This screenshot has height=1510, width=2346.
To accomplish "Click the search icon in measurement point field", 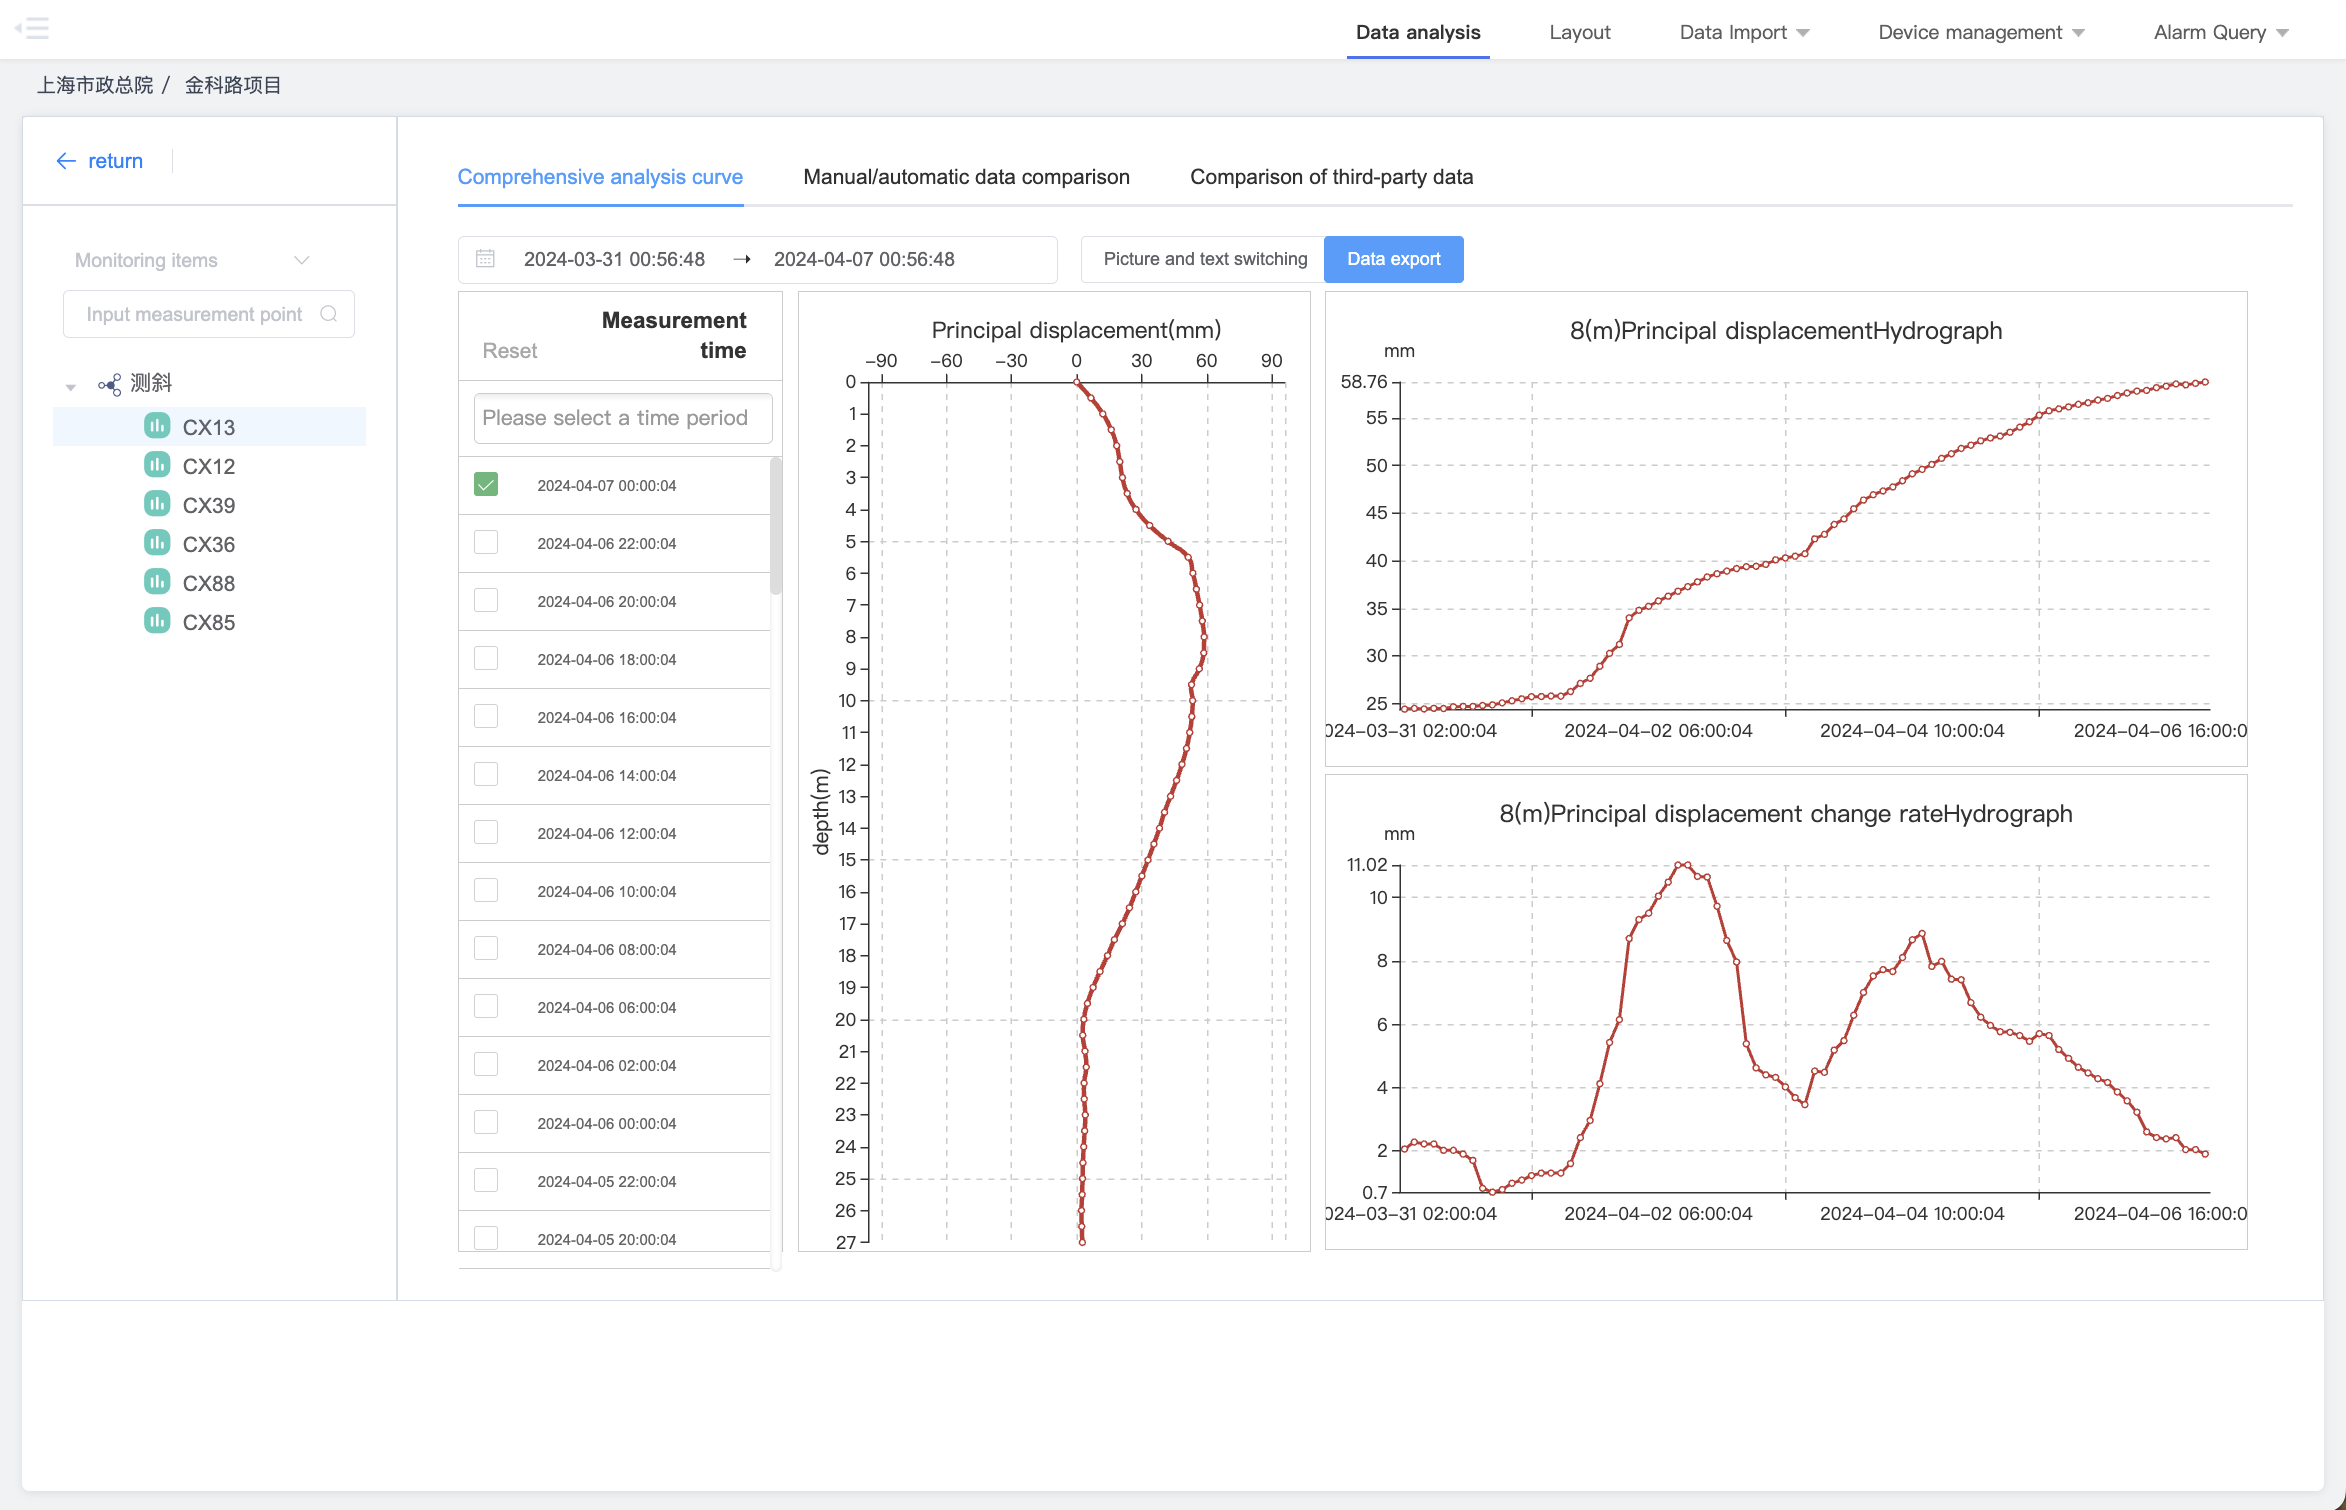I will (x=328, y=314).
